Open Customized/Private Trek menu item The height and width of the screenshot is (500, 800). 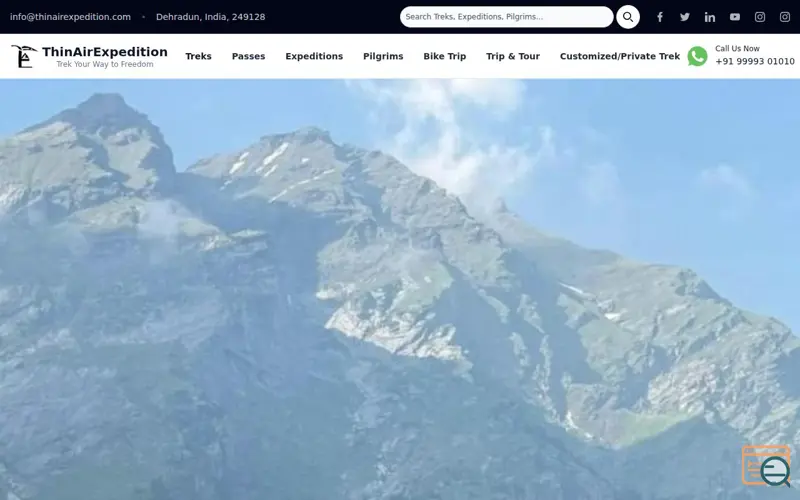(x=620, y=56)
